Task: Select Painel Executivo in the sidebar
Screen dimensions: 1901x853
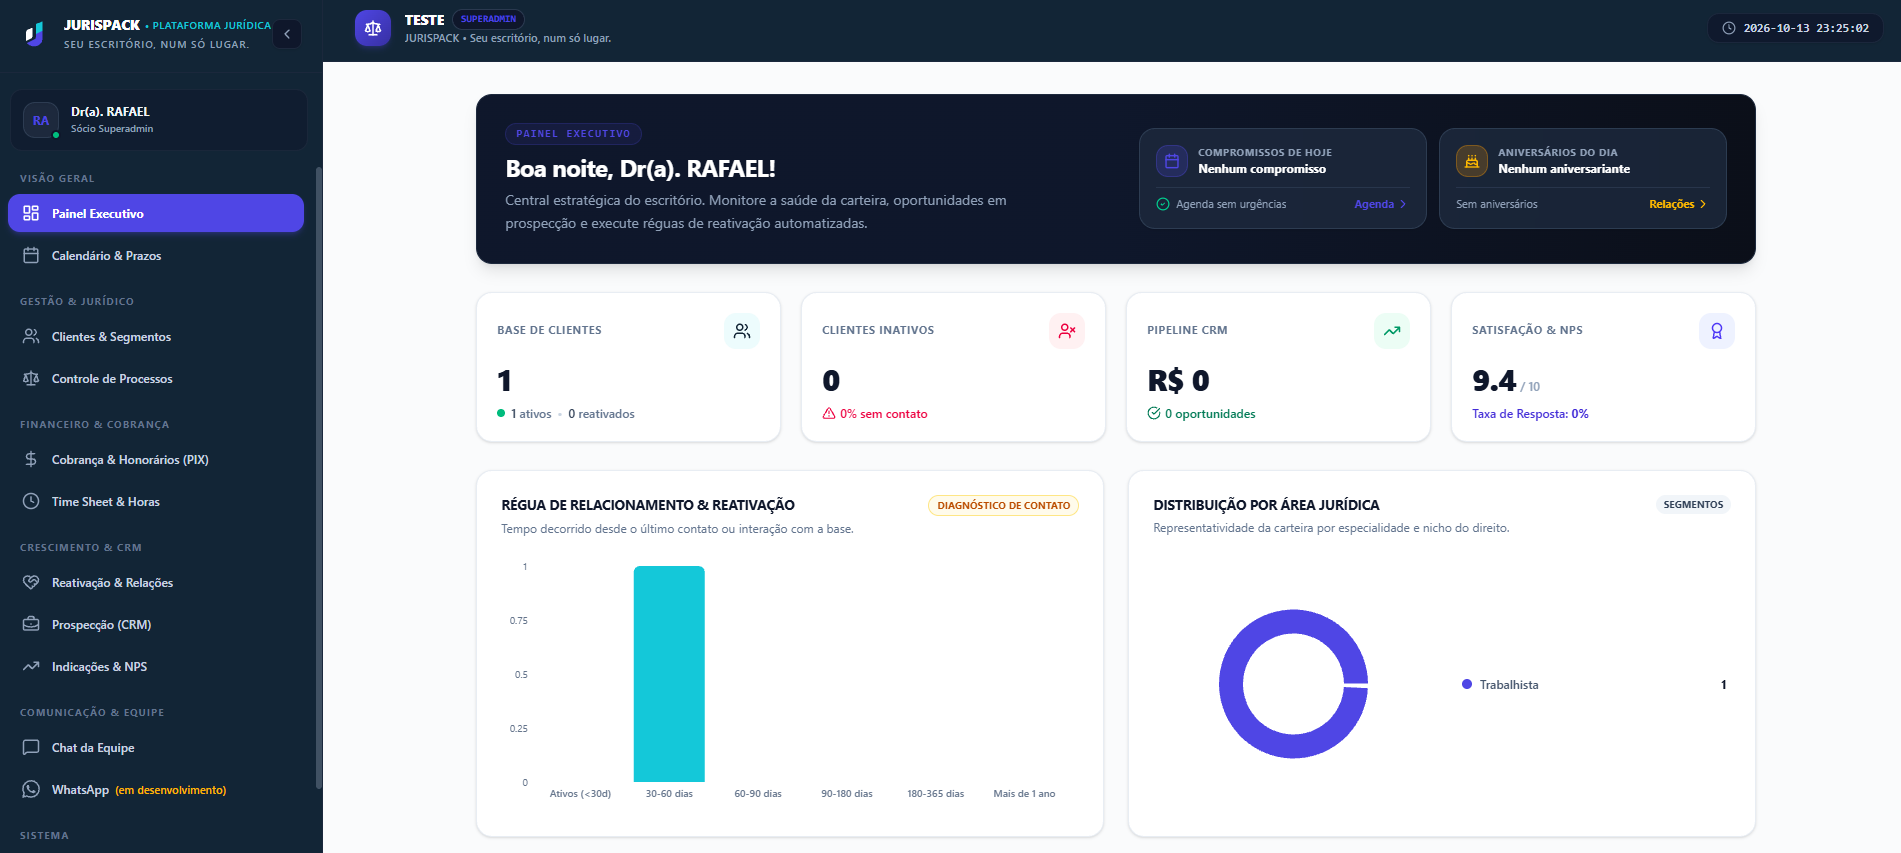Action: 156,213
